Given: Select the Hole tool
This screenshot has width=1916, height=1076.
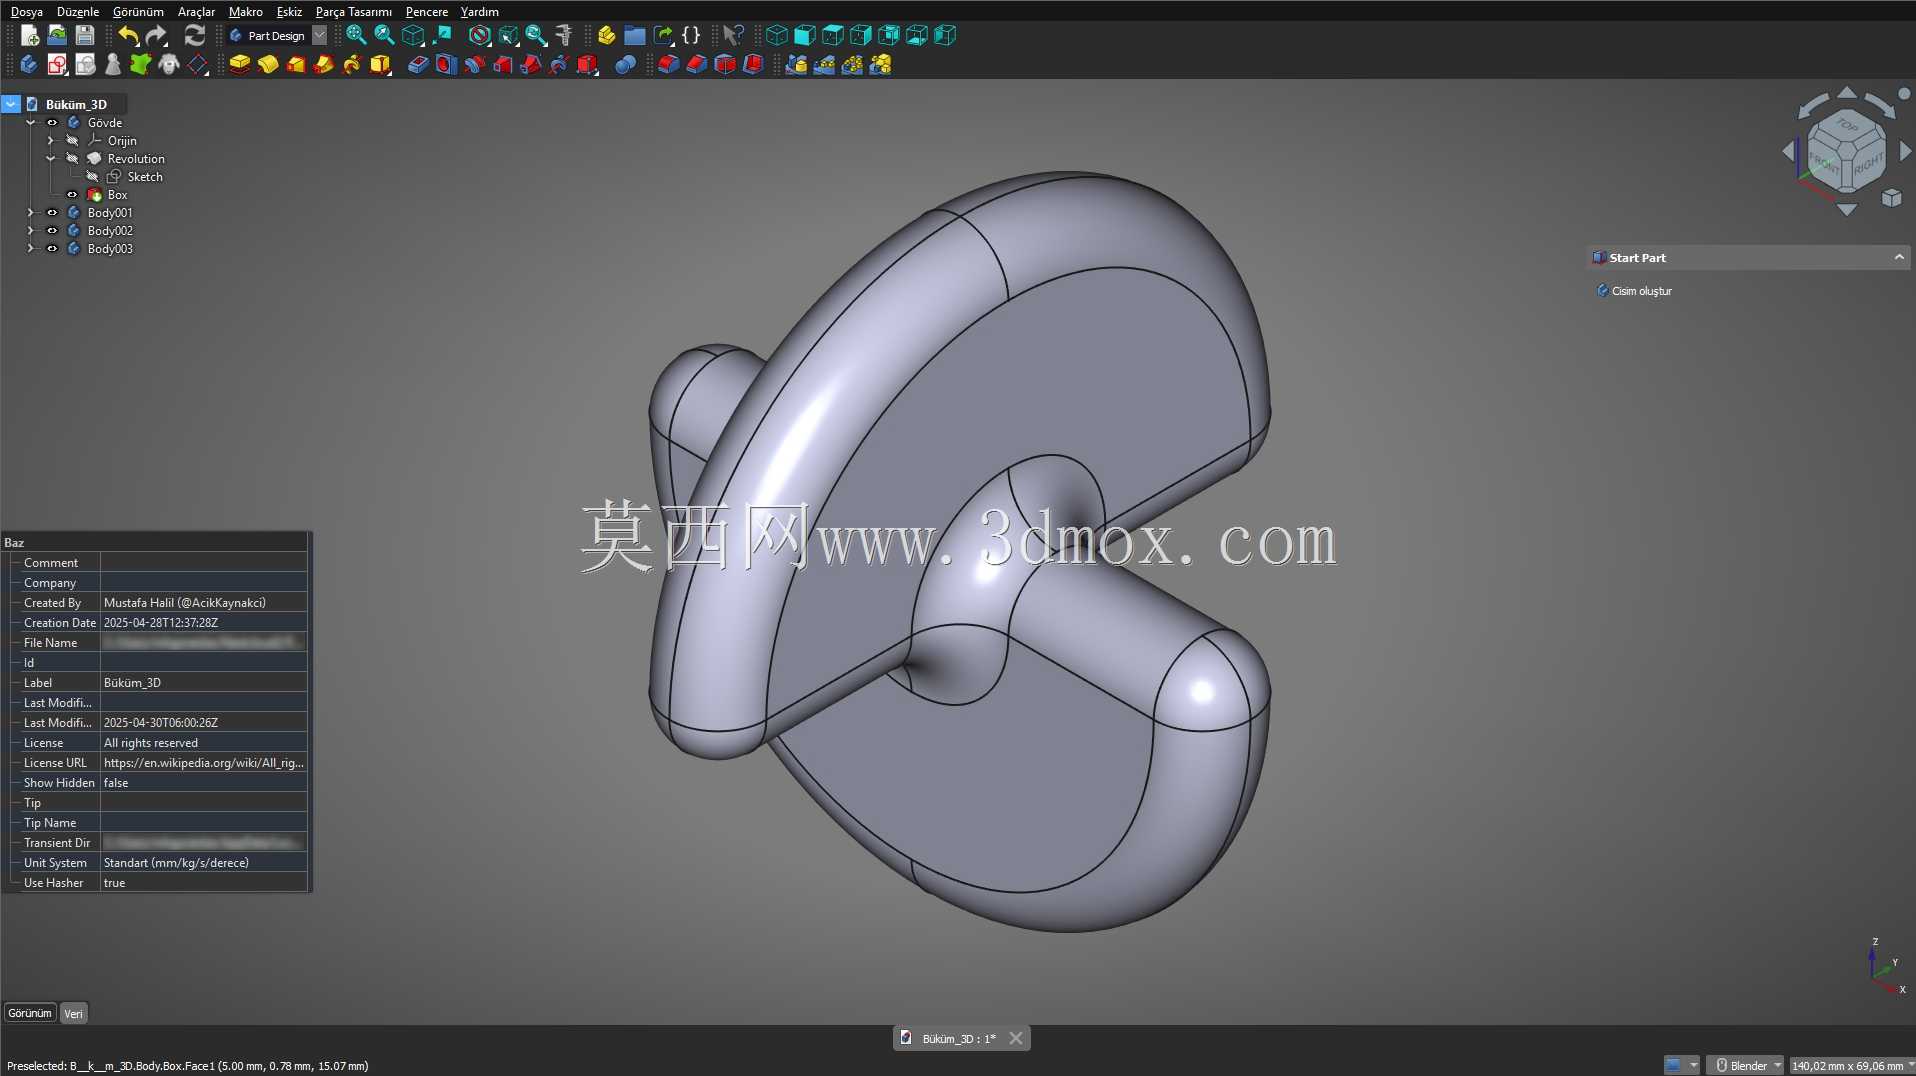Looking at the screenshot, I should tap(446, 65).
